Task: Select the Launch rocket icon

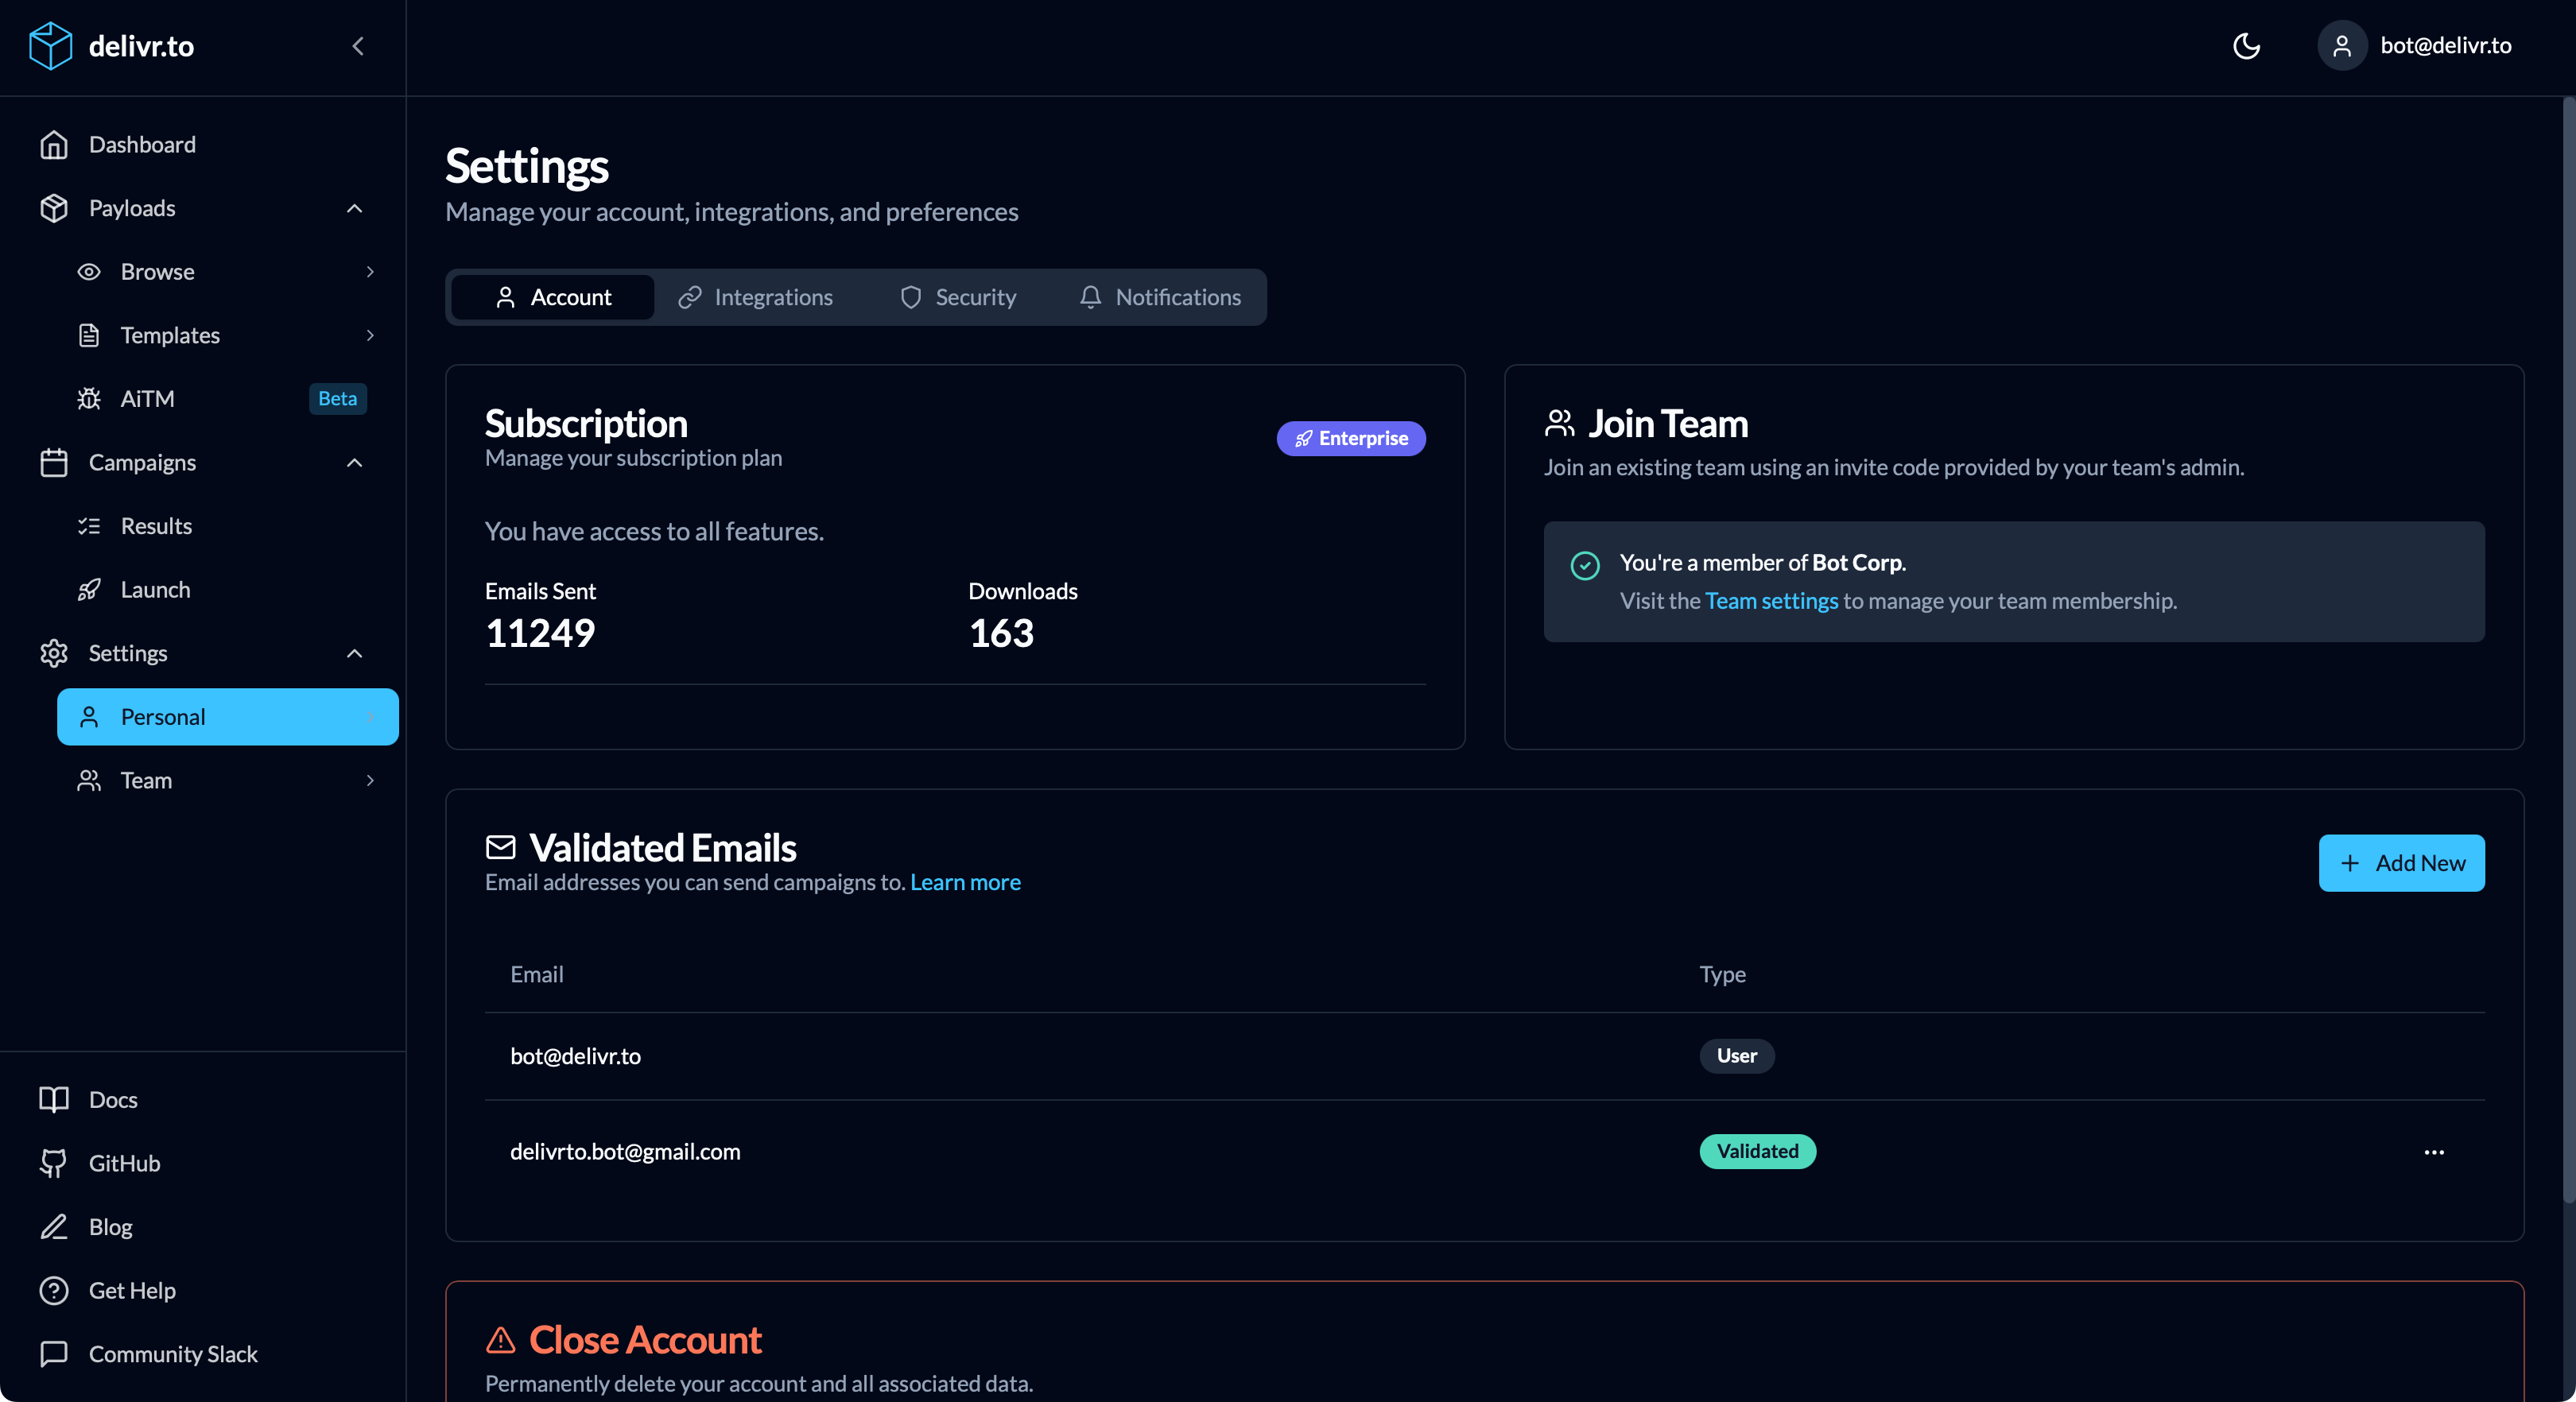Action: 89,589
